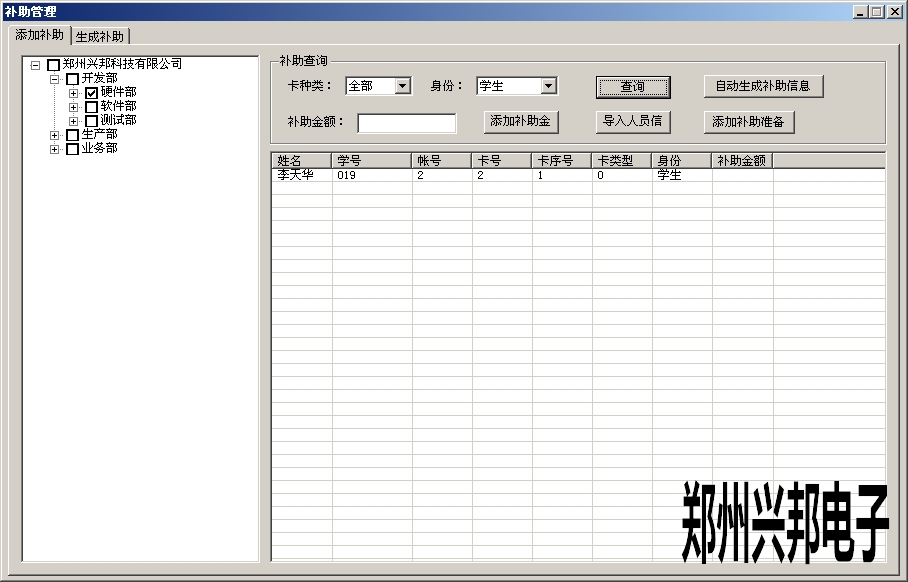Expand the 软件部 tree node

coord(73,107)
